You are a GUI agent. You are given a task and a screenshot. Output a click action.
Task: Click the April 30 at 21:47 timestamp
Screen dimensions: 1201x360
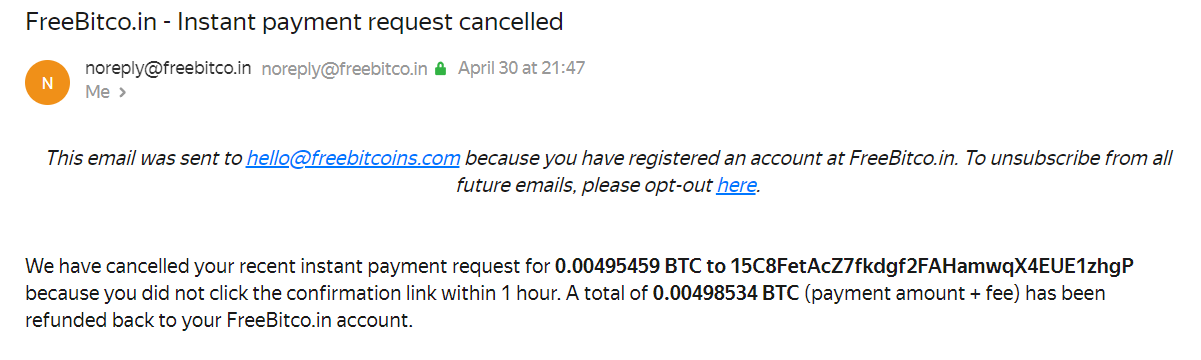coord(521,69)
